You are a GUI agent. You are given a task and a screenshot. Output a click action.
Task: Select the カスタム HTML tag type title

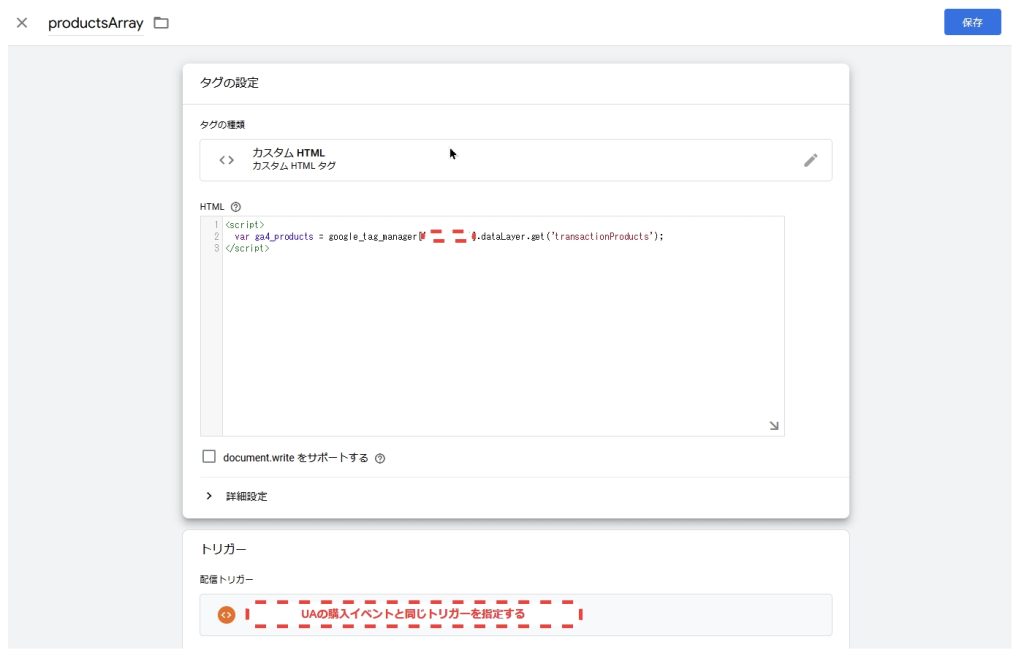[x=288, y=153]
